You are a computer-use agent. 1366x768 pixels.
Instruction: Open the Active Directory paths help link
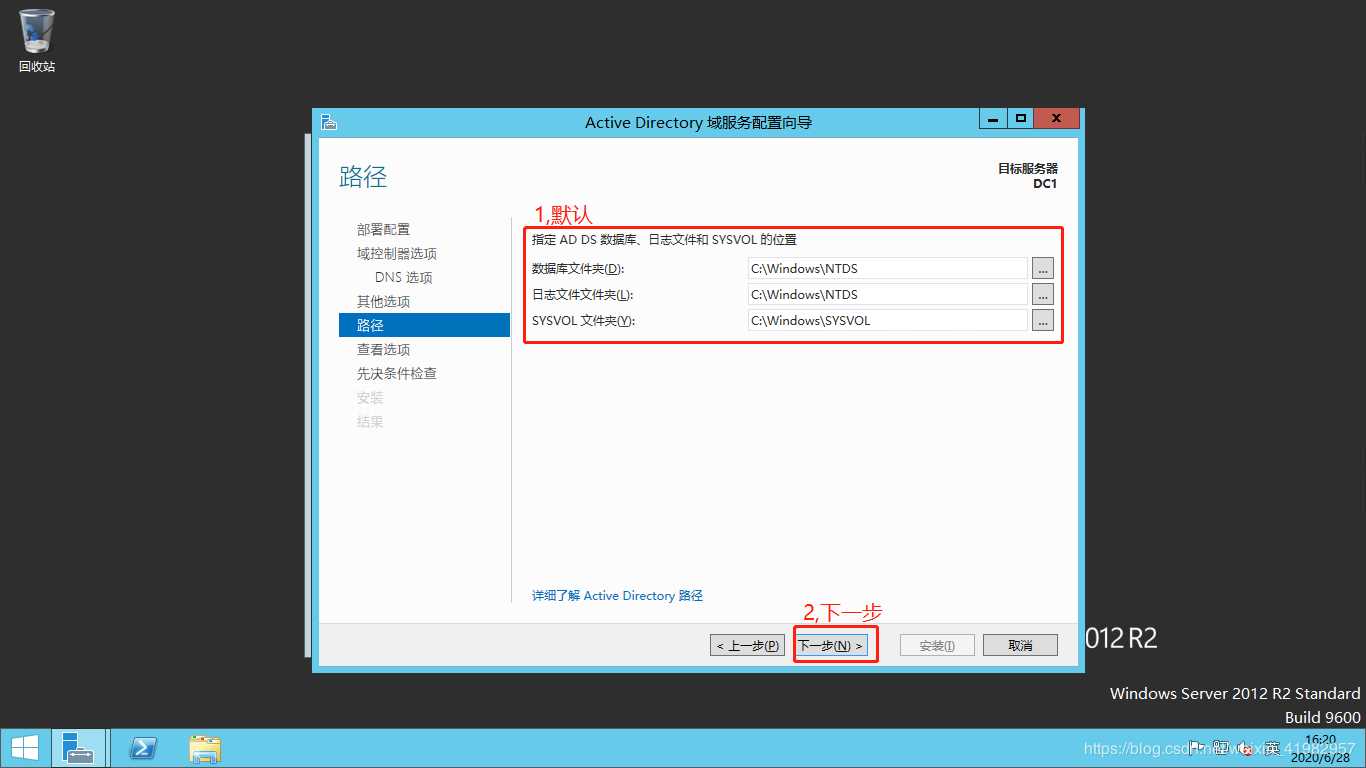[617, 595]
